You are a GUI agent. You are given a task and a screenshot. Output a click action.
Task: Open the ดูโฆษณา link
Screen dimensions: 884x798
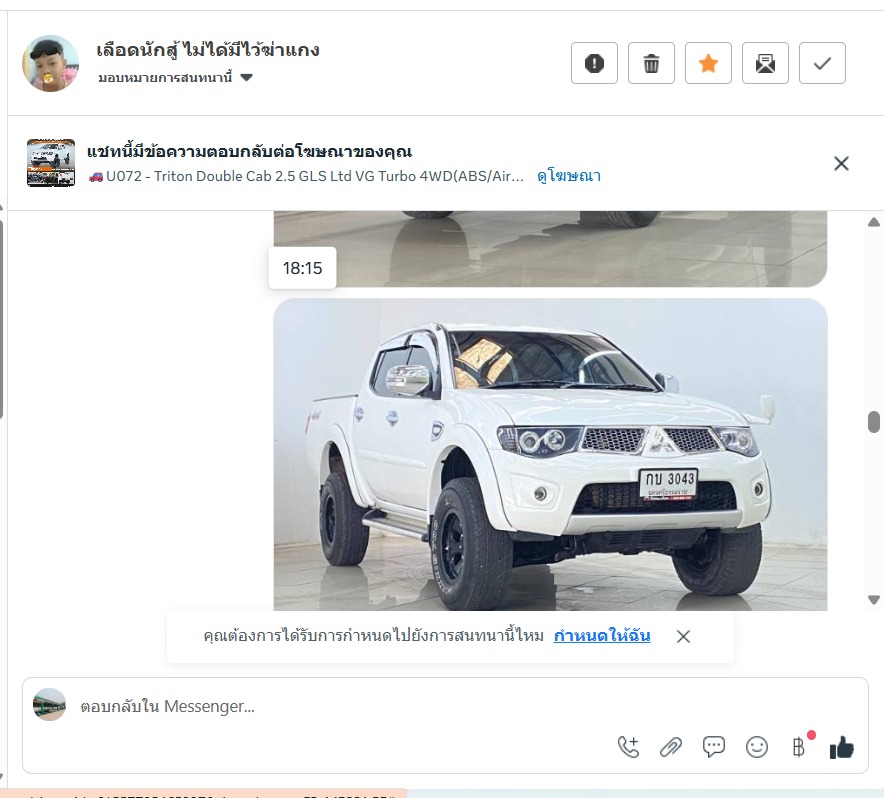(568, 176)
